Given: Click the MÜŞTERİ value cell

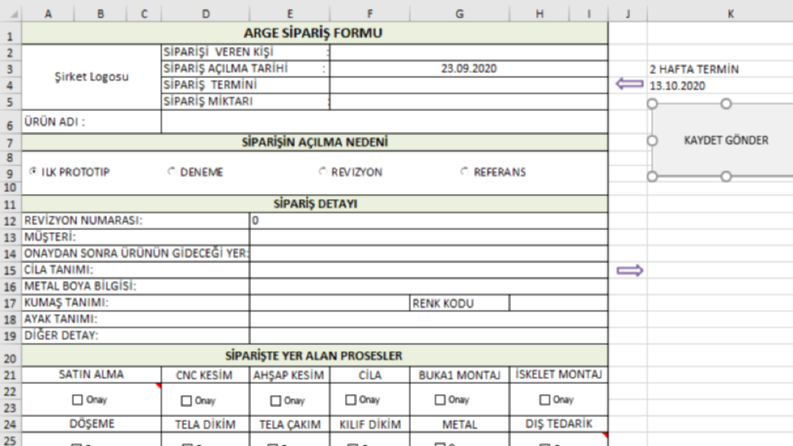Looking at the screenshot, I should pyautogui.click(x=428, y=237).
